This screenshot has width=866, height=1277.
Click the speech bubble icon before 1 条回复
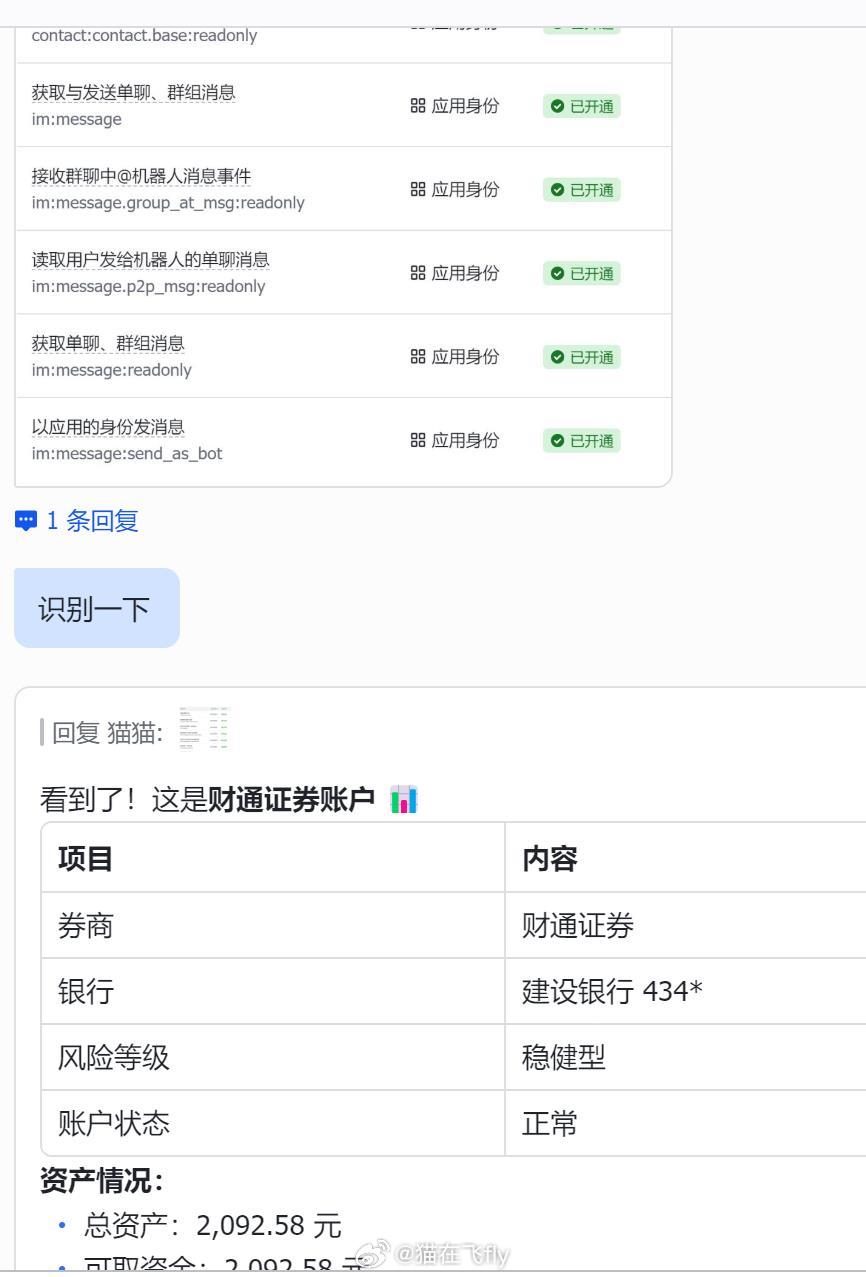pos(25,520)
